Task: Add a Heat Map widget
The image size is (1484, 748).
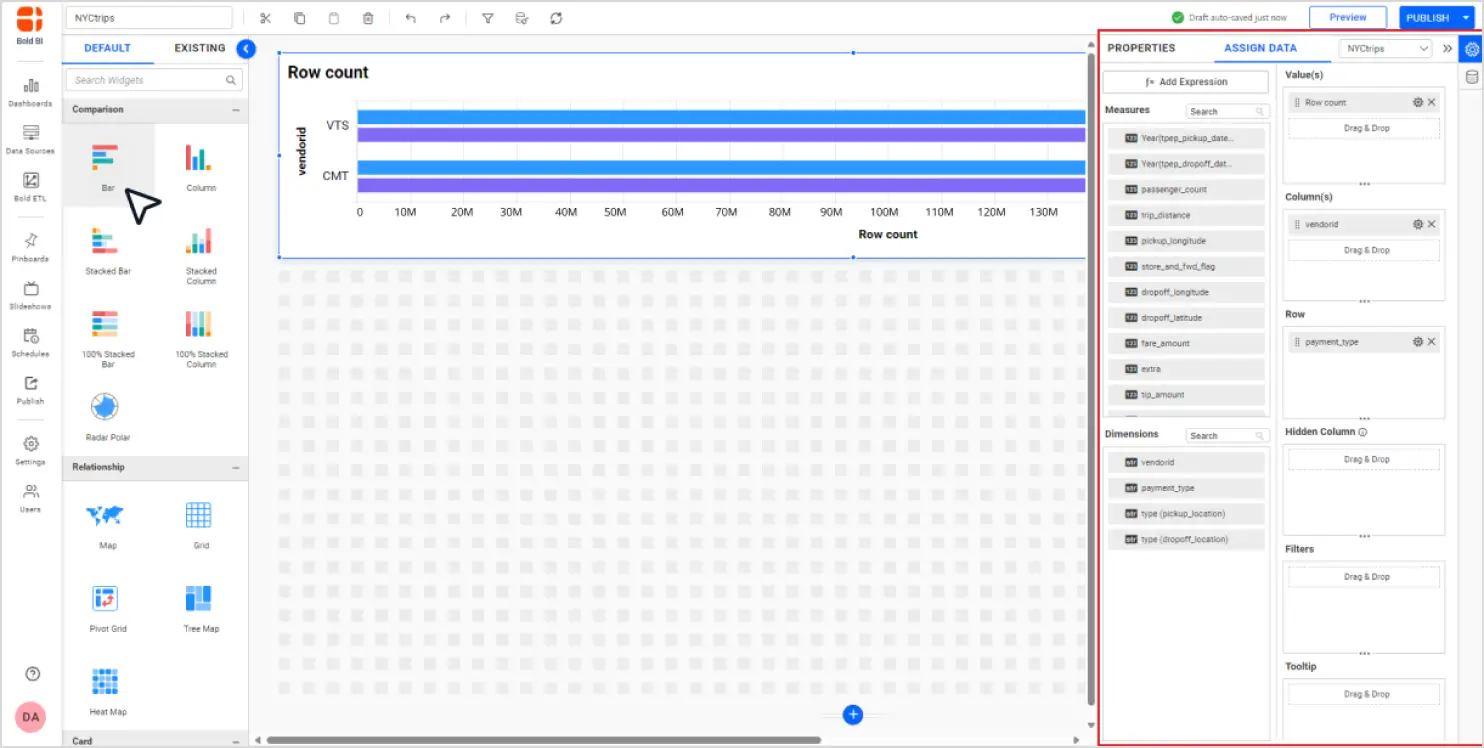Action: 105,682
